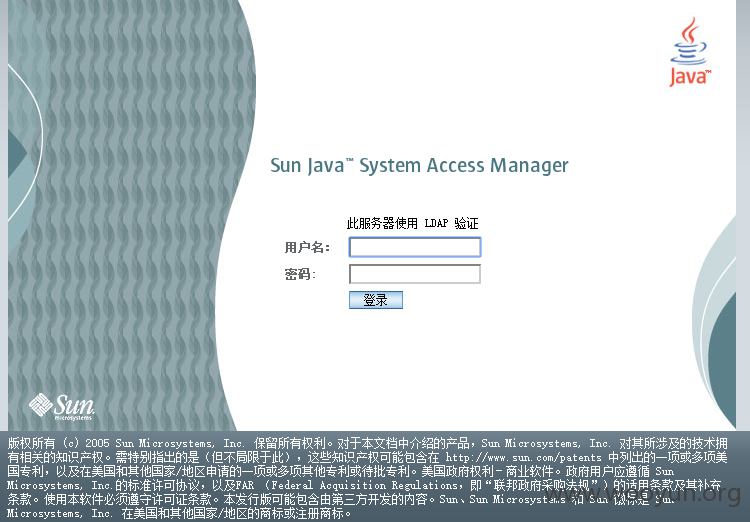This screenshot has width=750, height=522.
Task: Click the Sun Java System Access Manager heading
Action: coord(419,166)
